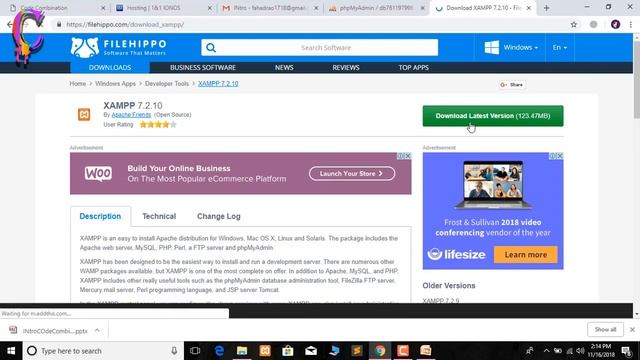Click the Search Software field
The height and width of the screenshot is (360, 640).
pyautogui.click(x=320, y=48)
